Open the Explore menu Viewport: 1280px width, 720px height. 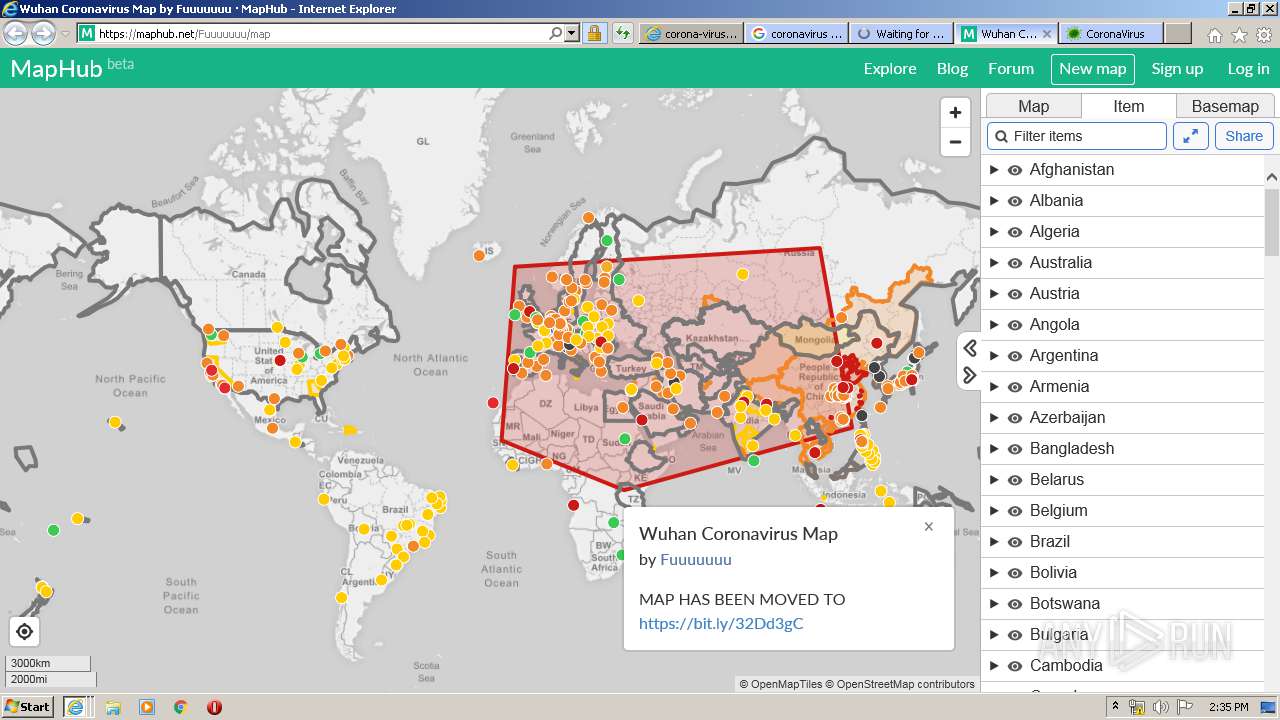coord(890,69)
